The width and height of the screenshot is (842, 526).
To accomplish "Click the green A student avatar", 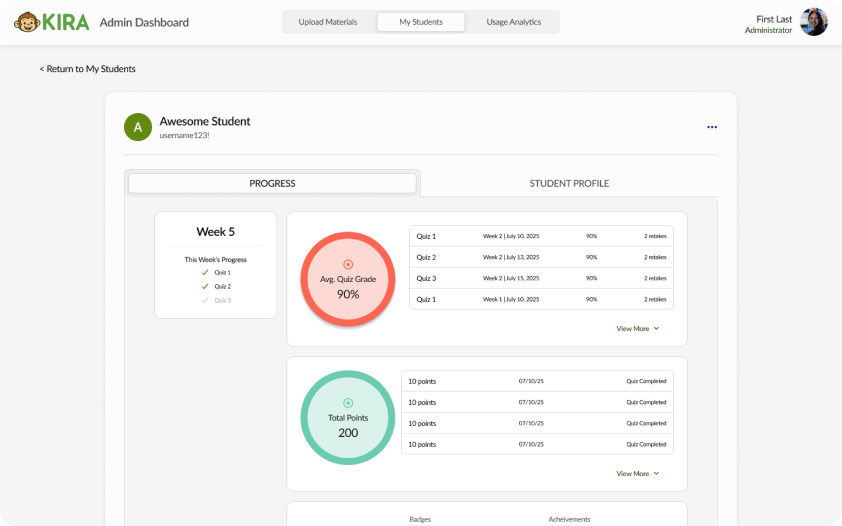I will pos(138,127).
